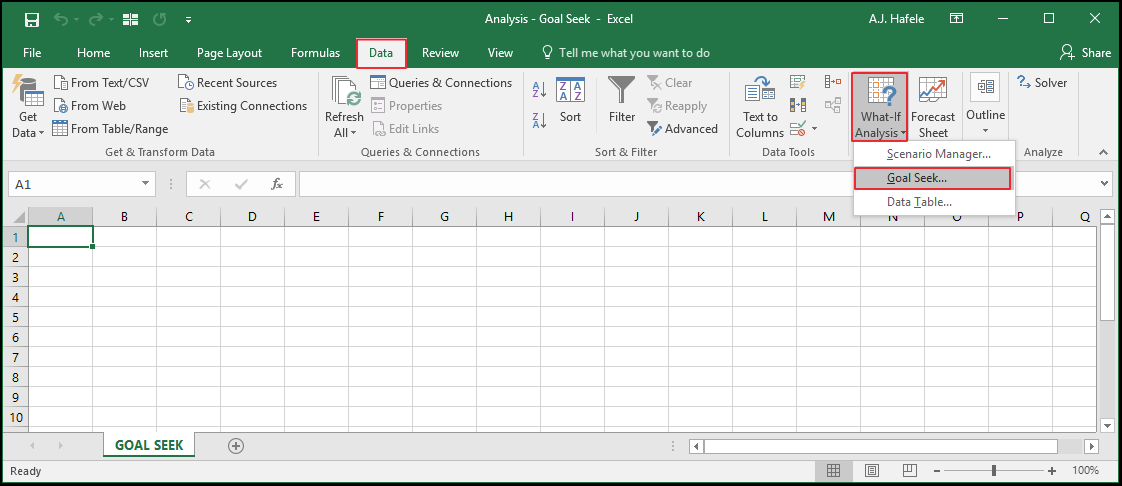The height and width of the screenshot is (486, 1122).
Task: Expand the Data Validation dropdown arrow
Action: 814,130
